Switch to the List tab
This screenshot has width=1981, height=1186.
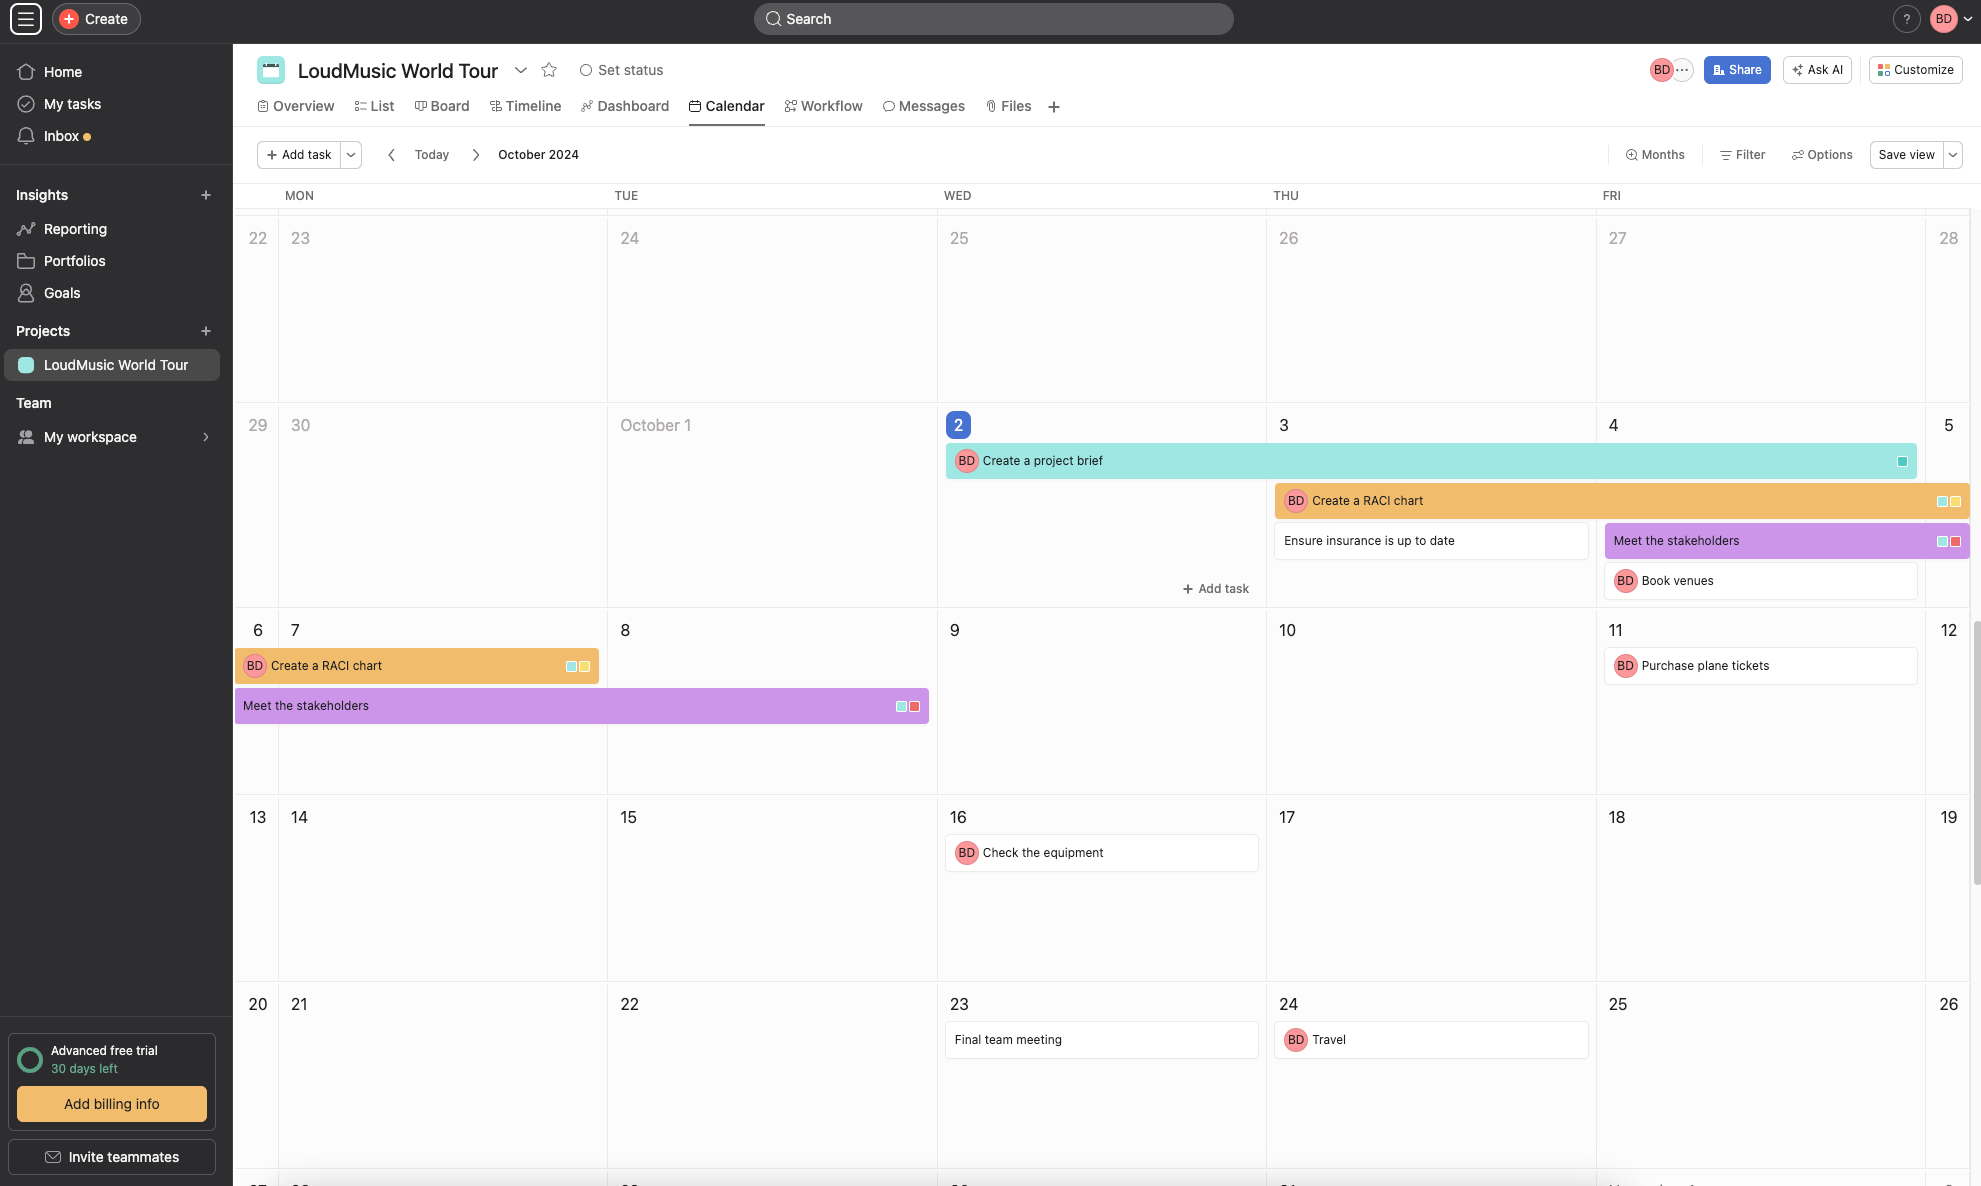tap(375, 106)
